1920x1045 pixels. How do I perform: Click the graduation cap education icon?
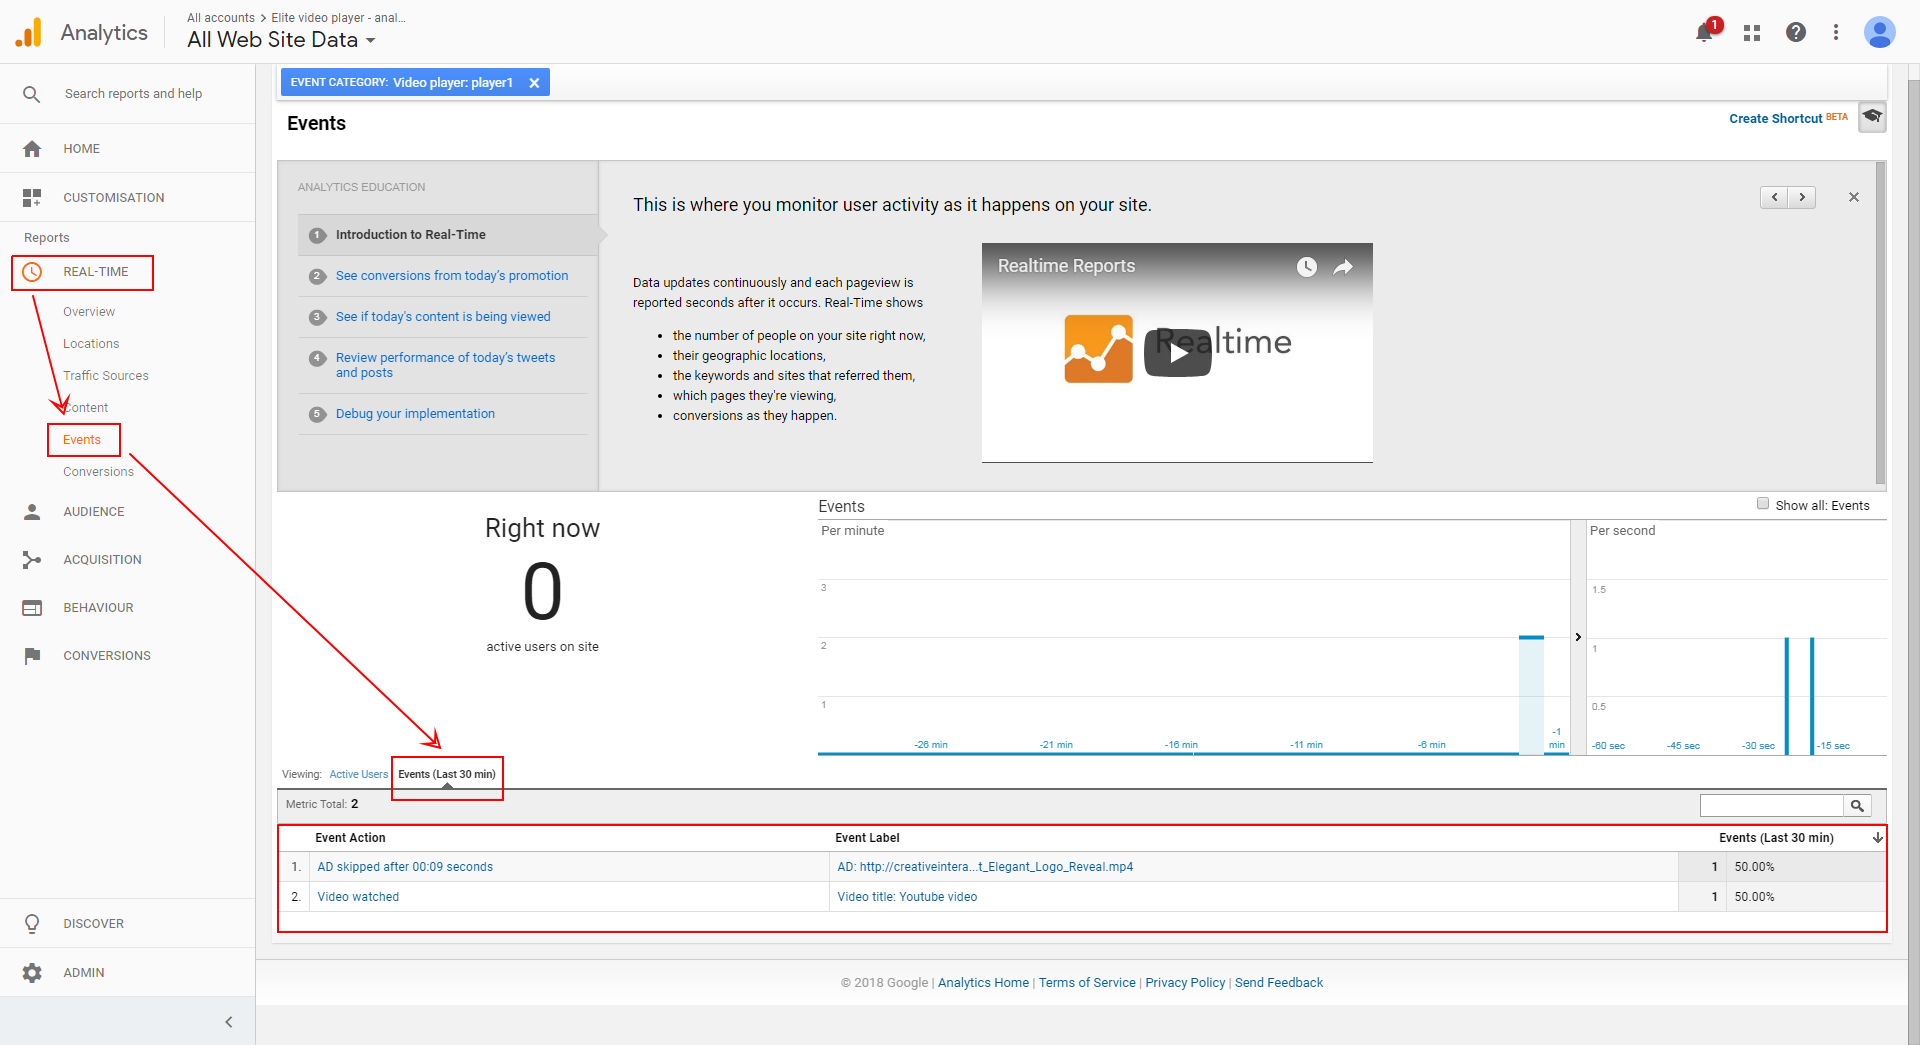click(x=1872, y=117)
